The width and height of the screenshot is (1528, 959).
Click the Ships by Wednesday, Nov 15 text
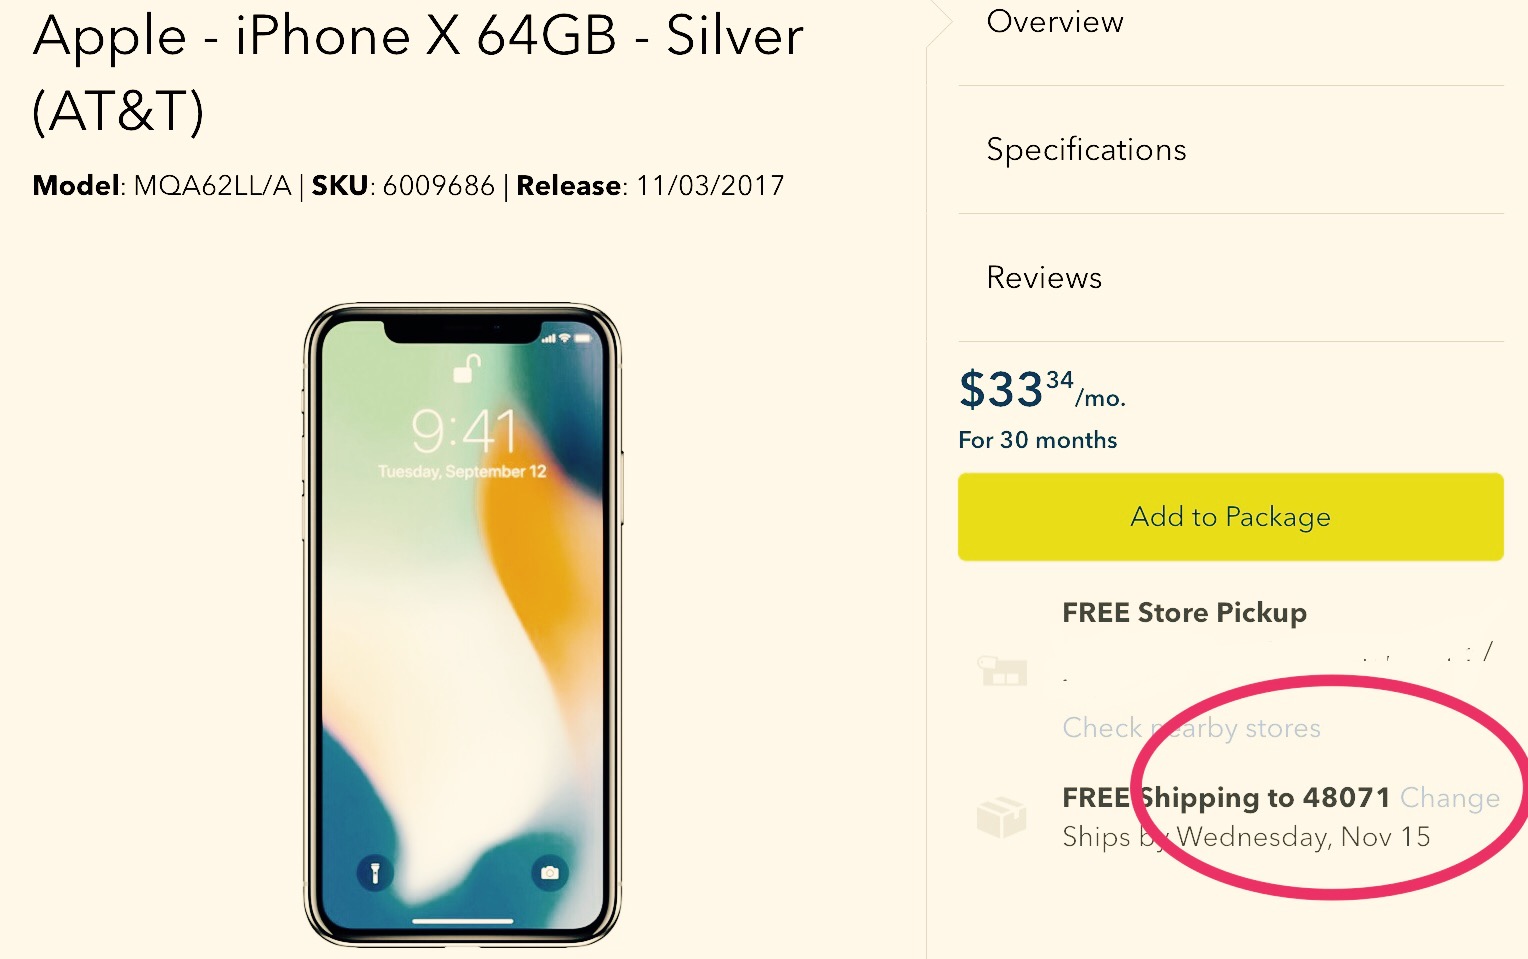point(1246,837)
